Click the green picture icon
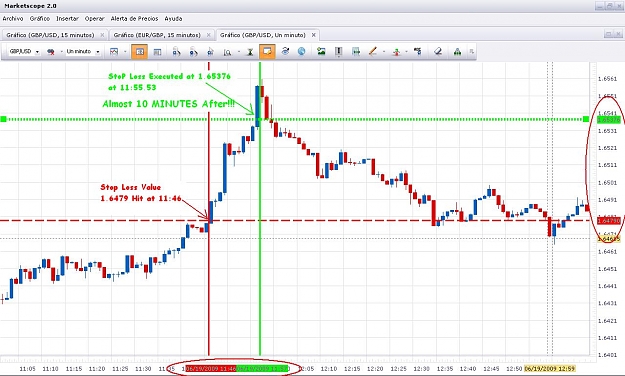The height and width of the screenshot is (376, 625). [321, 51]
